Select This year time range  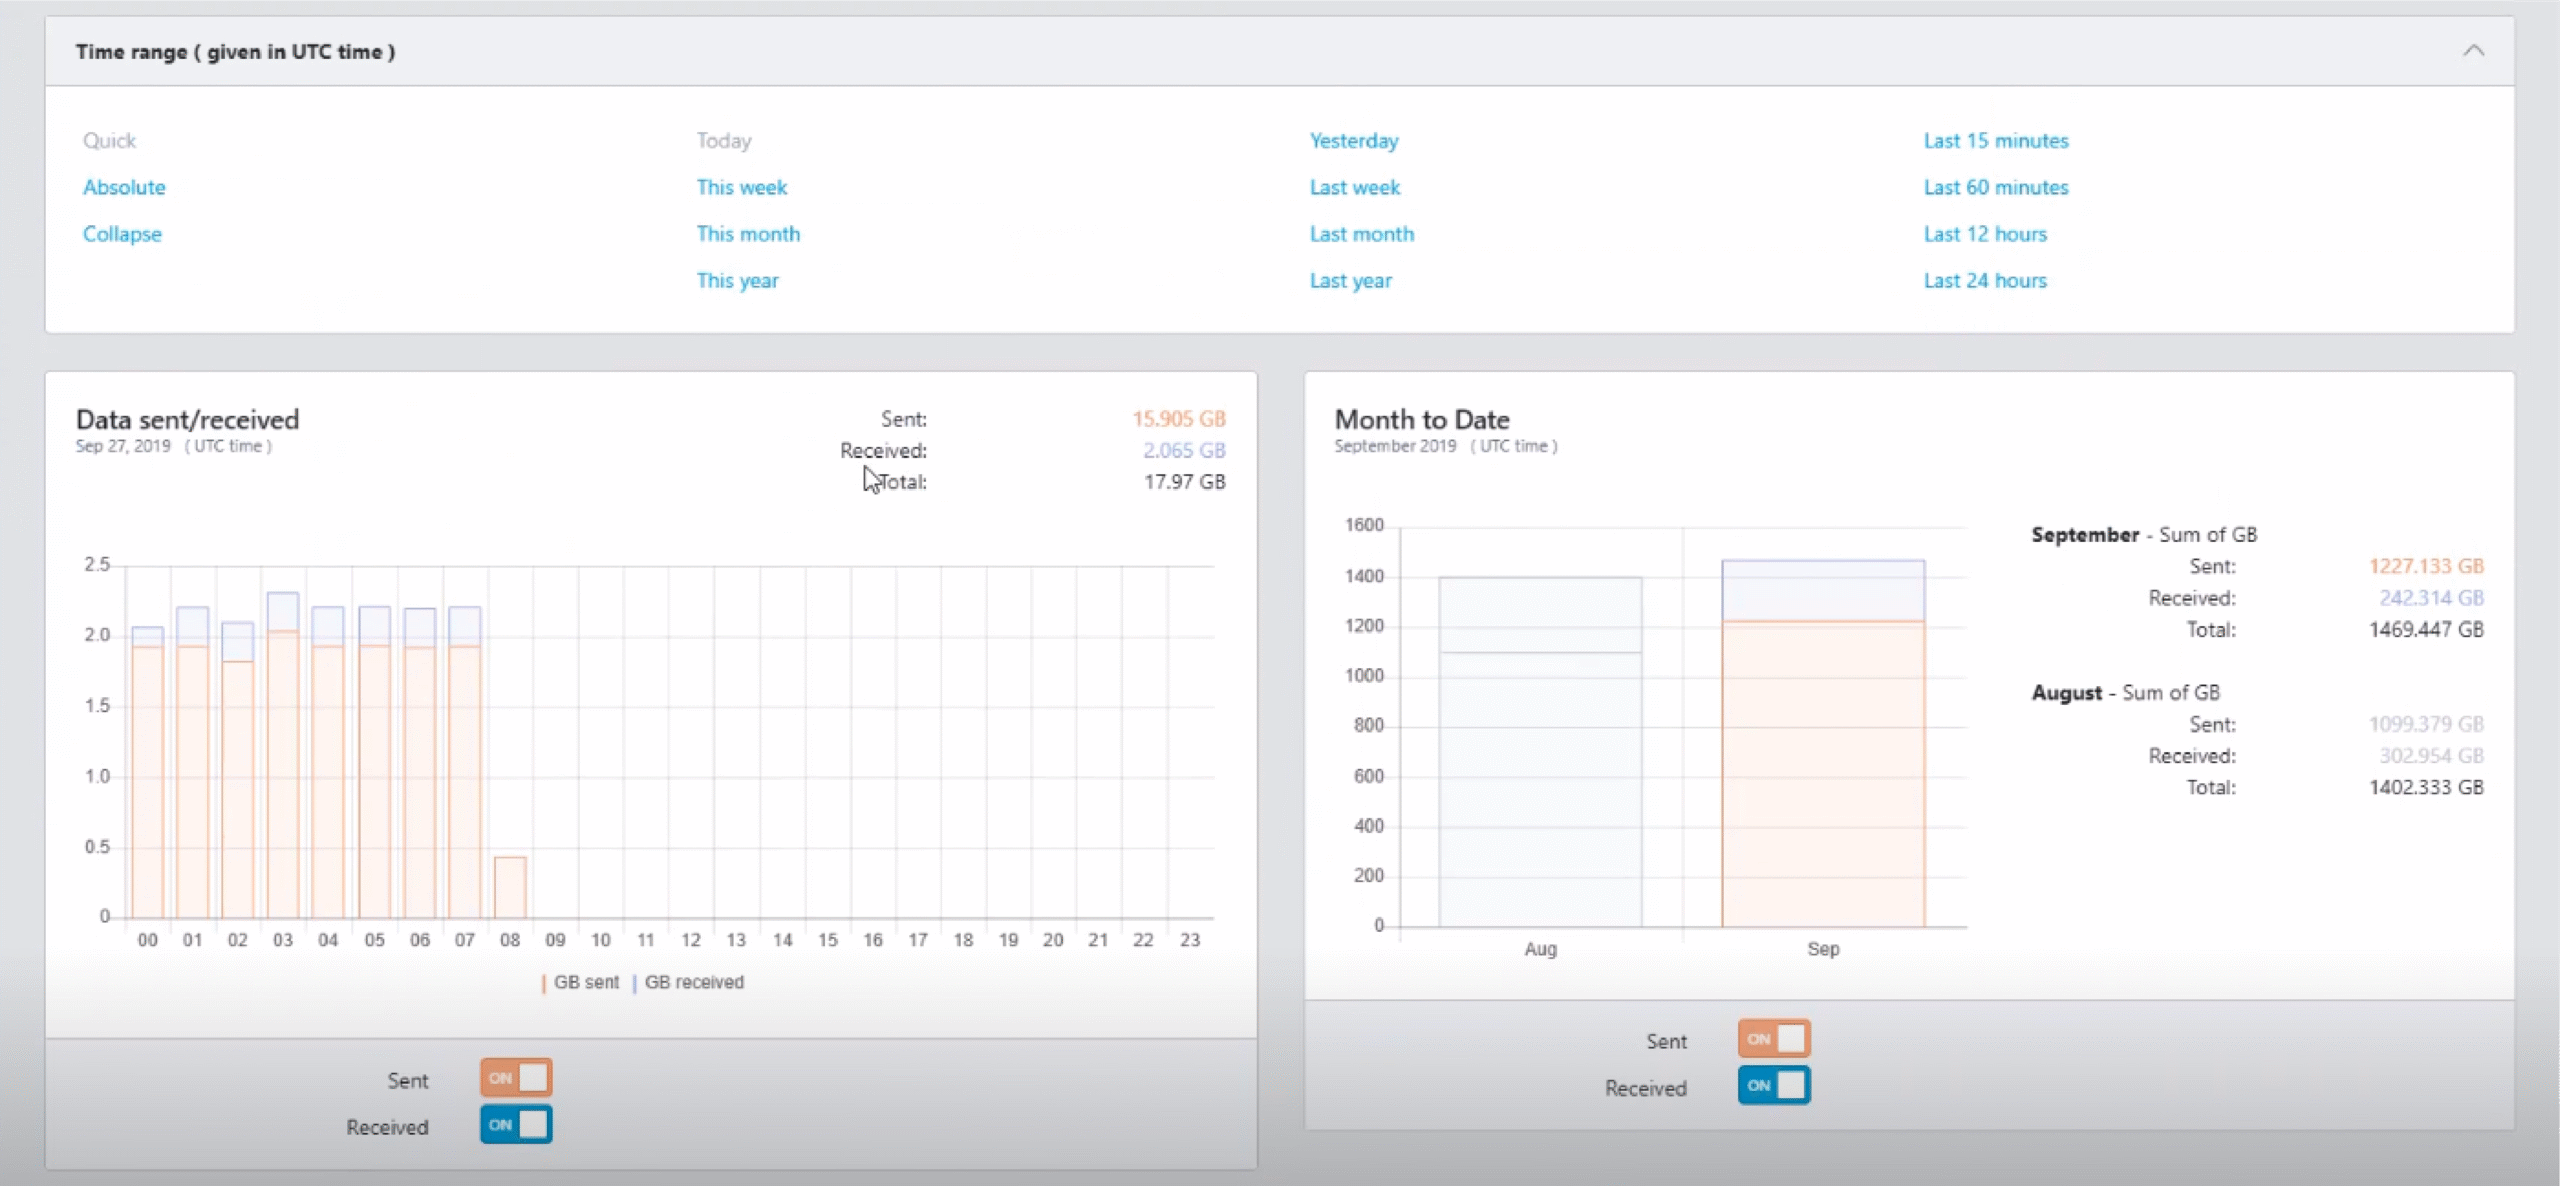coord(737,281)
